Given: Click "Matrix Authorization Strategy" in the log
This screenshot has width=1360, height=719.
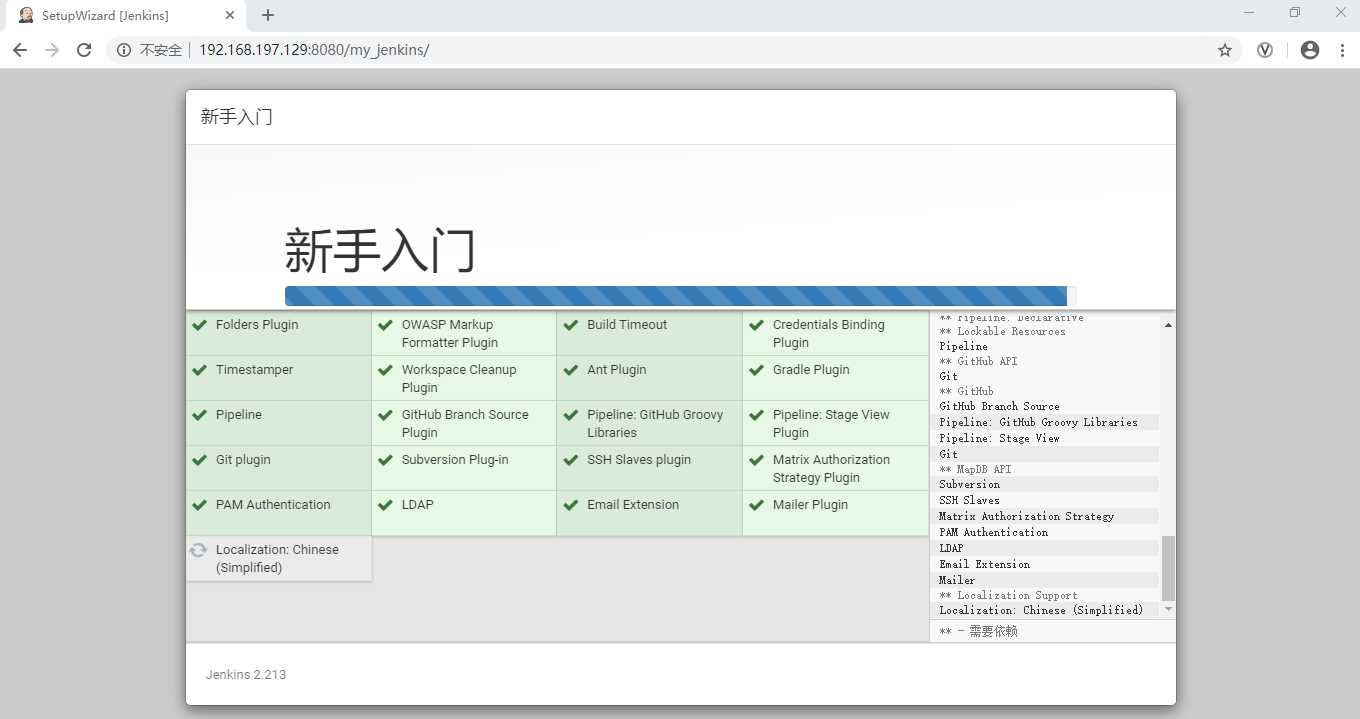Looking at the screenshot, I should point(1026,516).
